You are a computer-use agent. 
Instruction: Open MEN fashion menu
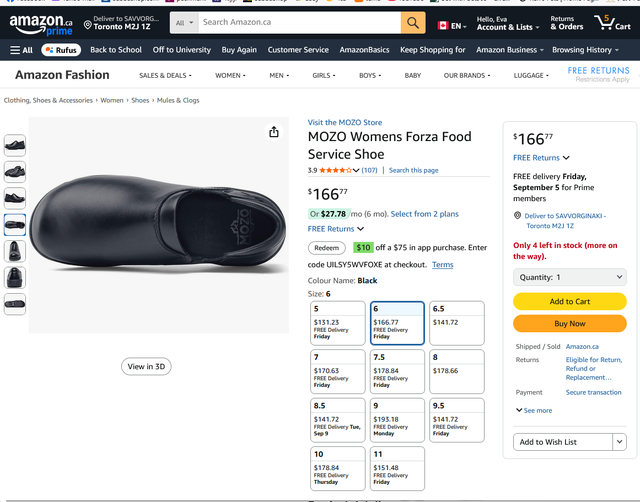279,76
